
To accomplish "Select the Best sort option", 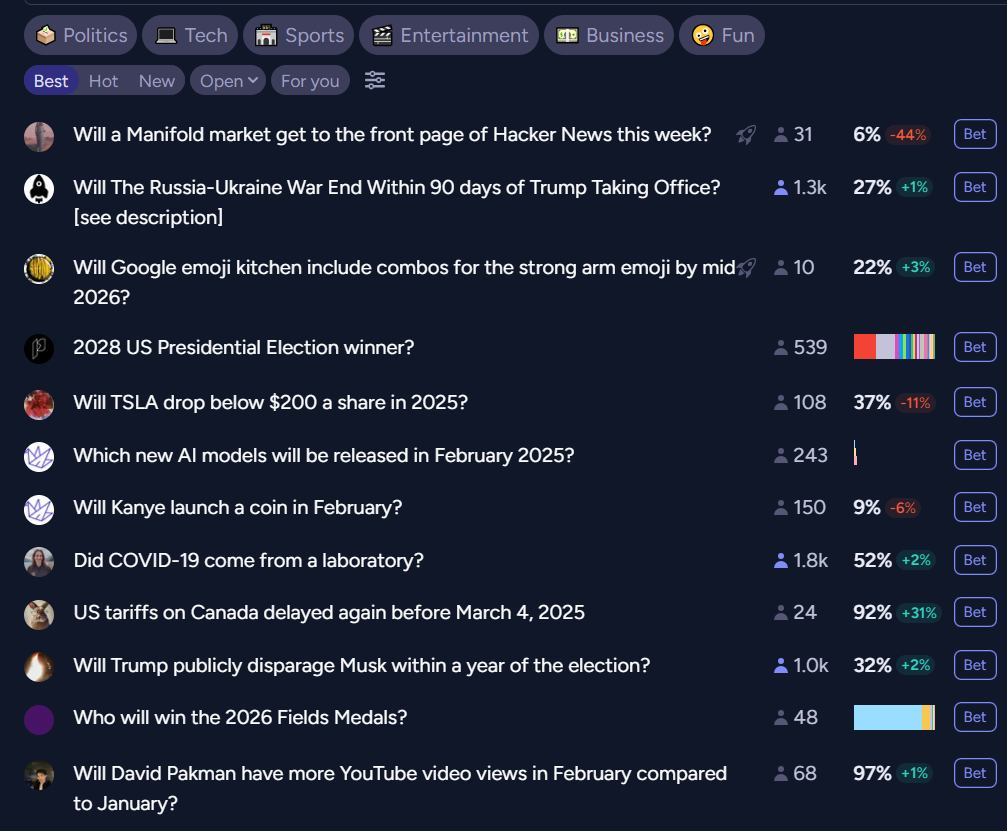I will [51, 81].
